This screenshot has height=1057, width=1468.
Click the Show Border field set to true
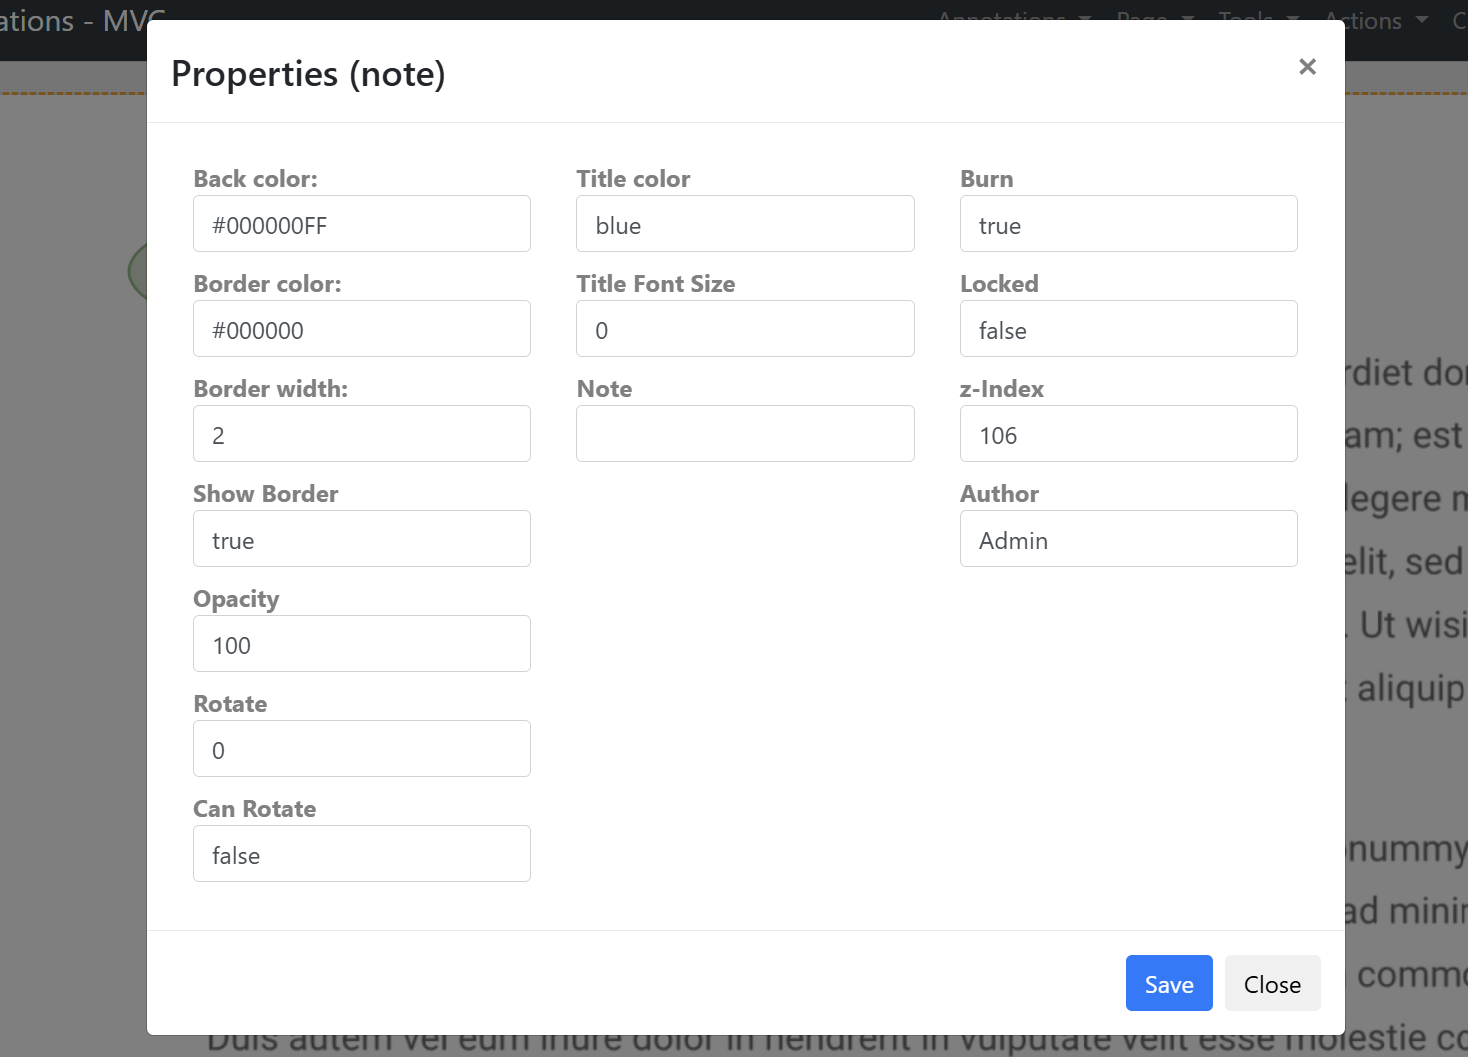click(x=361, y=539)
